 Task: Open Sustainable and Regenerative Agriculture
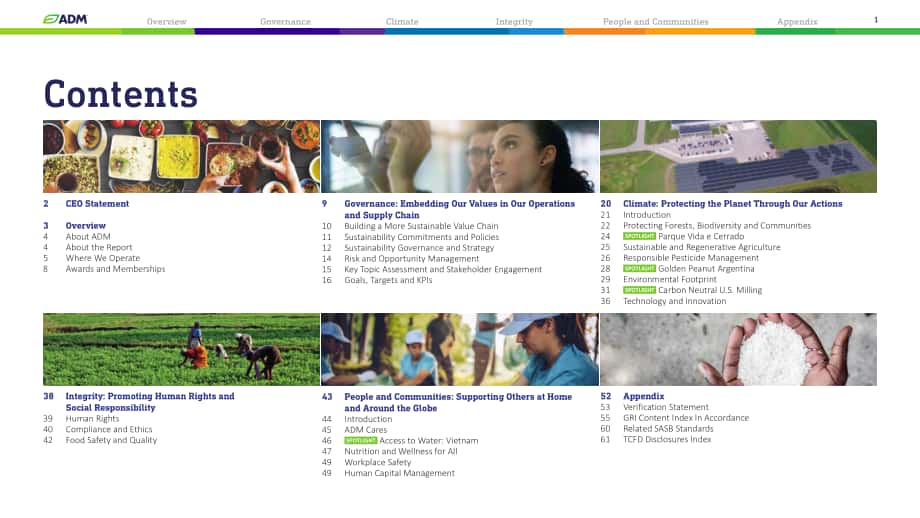point(702,247)
